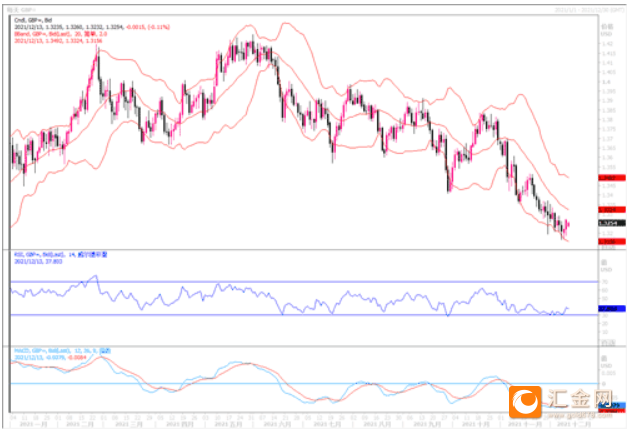Click the '2021 六月' month label
This screenshot has height=441, width=629.
click(277, 424)
